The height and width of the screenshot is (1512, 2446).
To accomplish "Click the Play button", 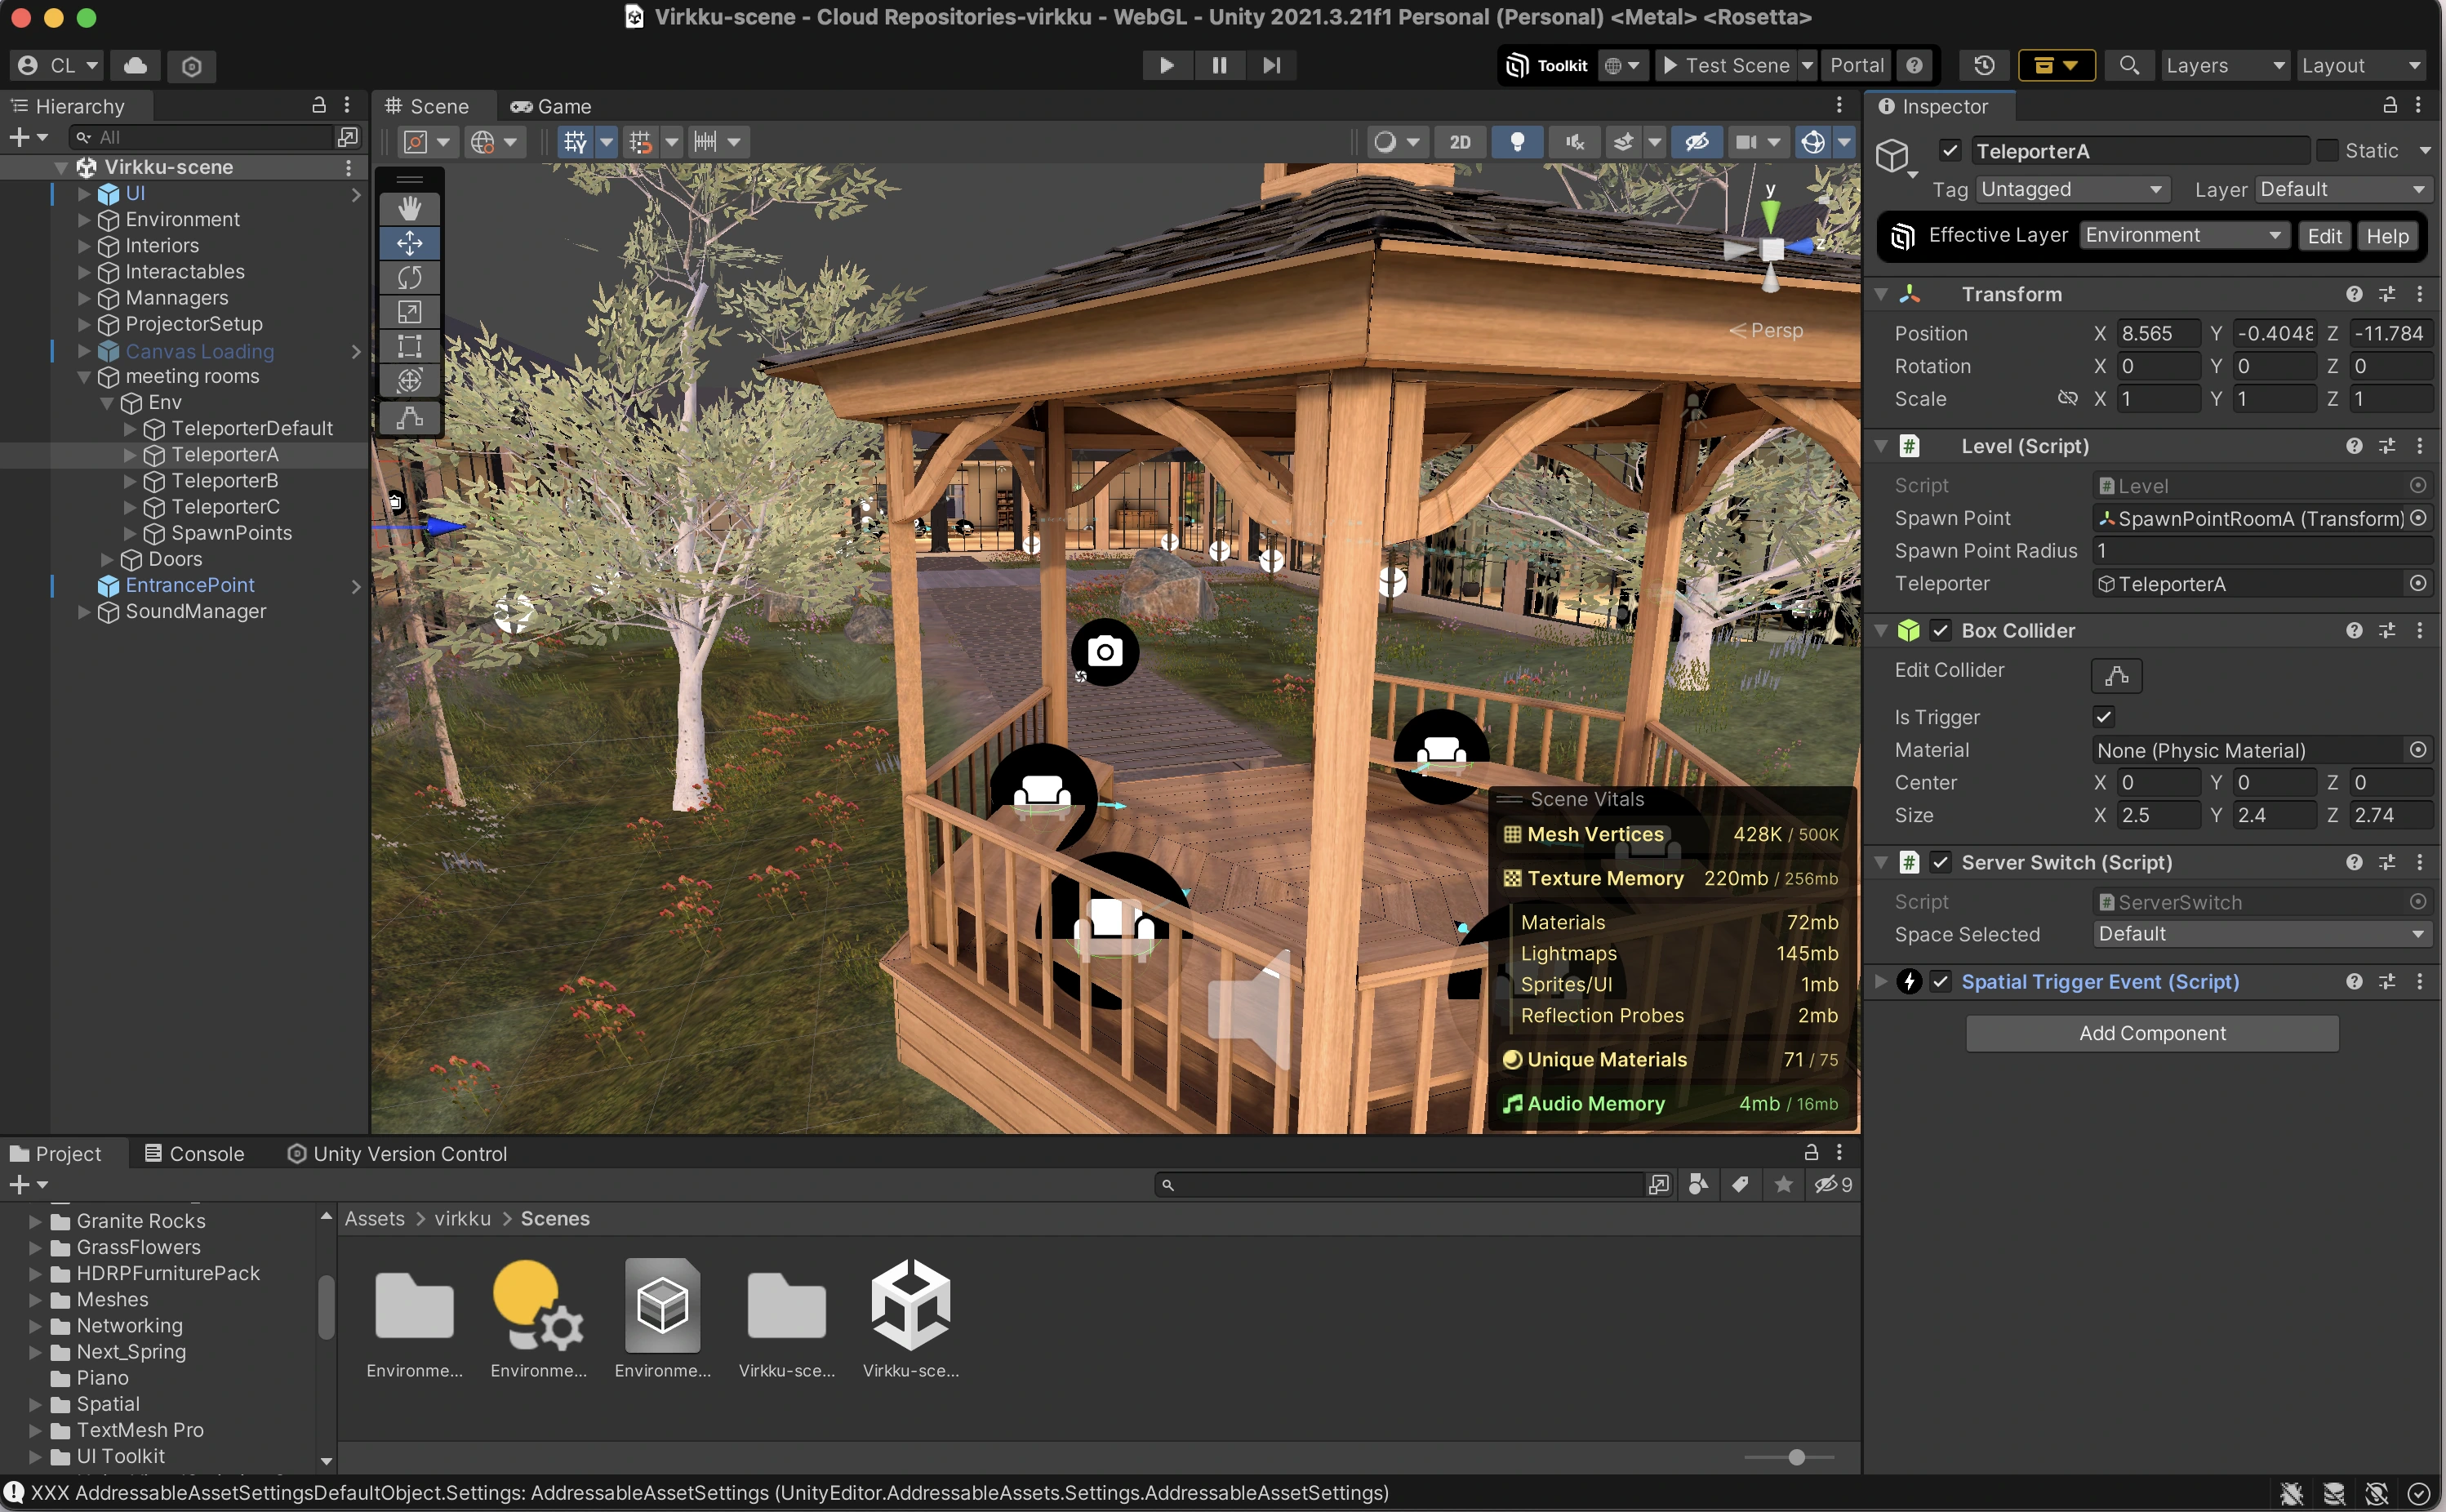I will 1166,65.
